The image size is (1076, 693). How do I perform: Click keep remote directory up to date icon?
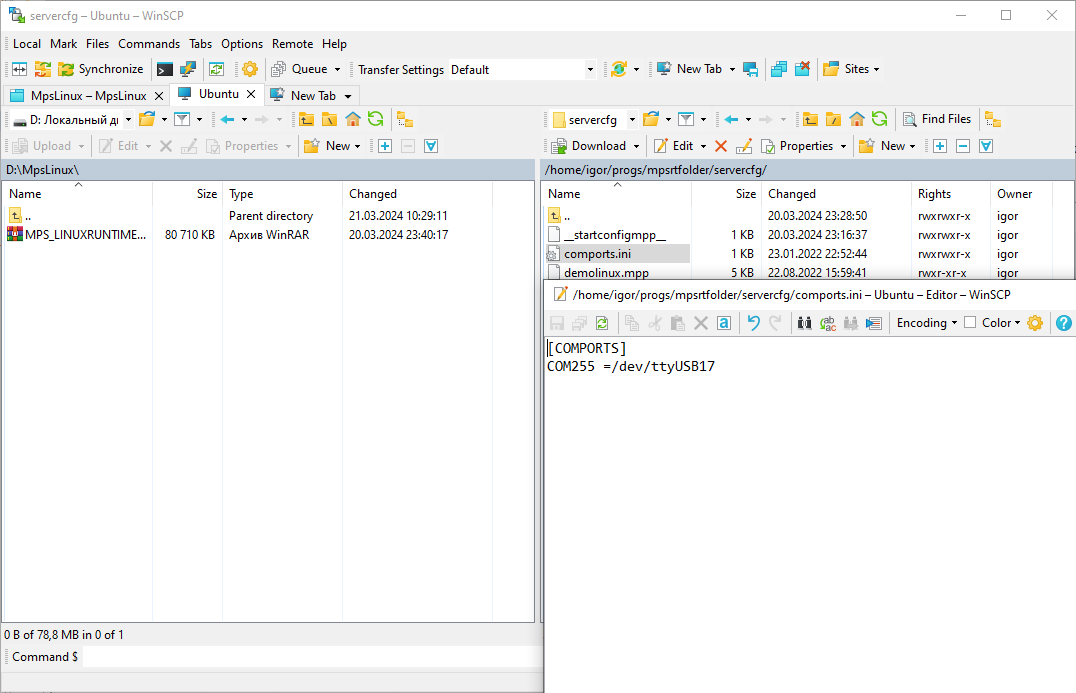(x=217, y=69)
